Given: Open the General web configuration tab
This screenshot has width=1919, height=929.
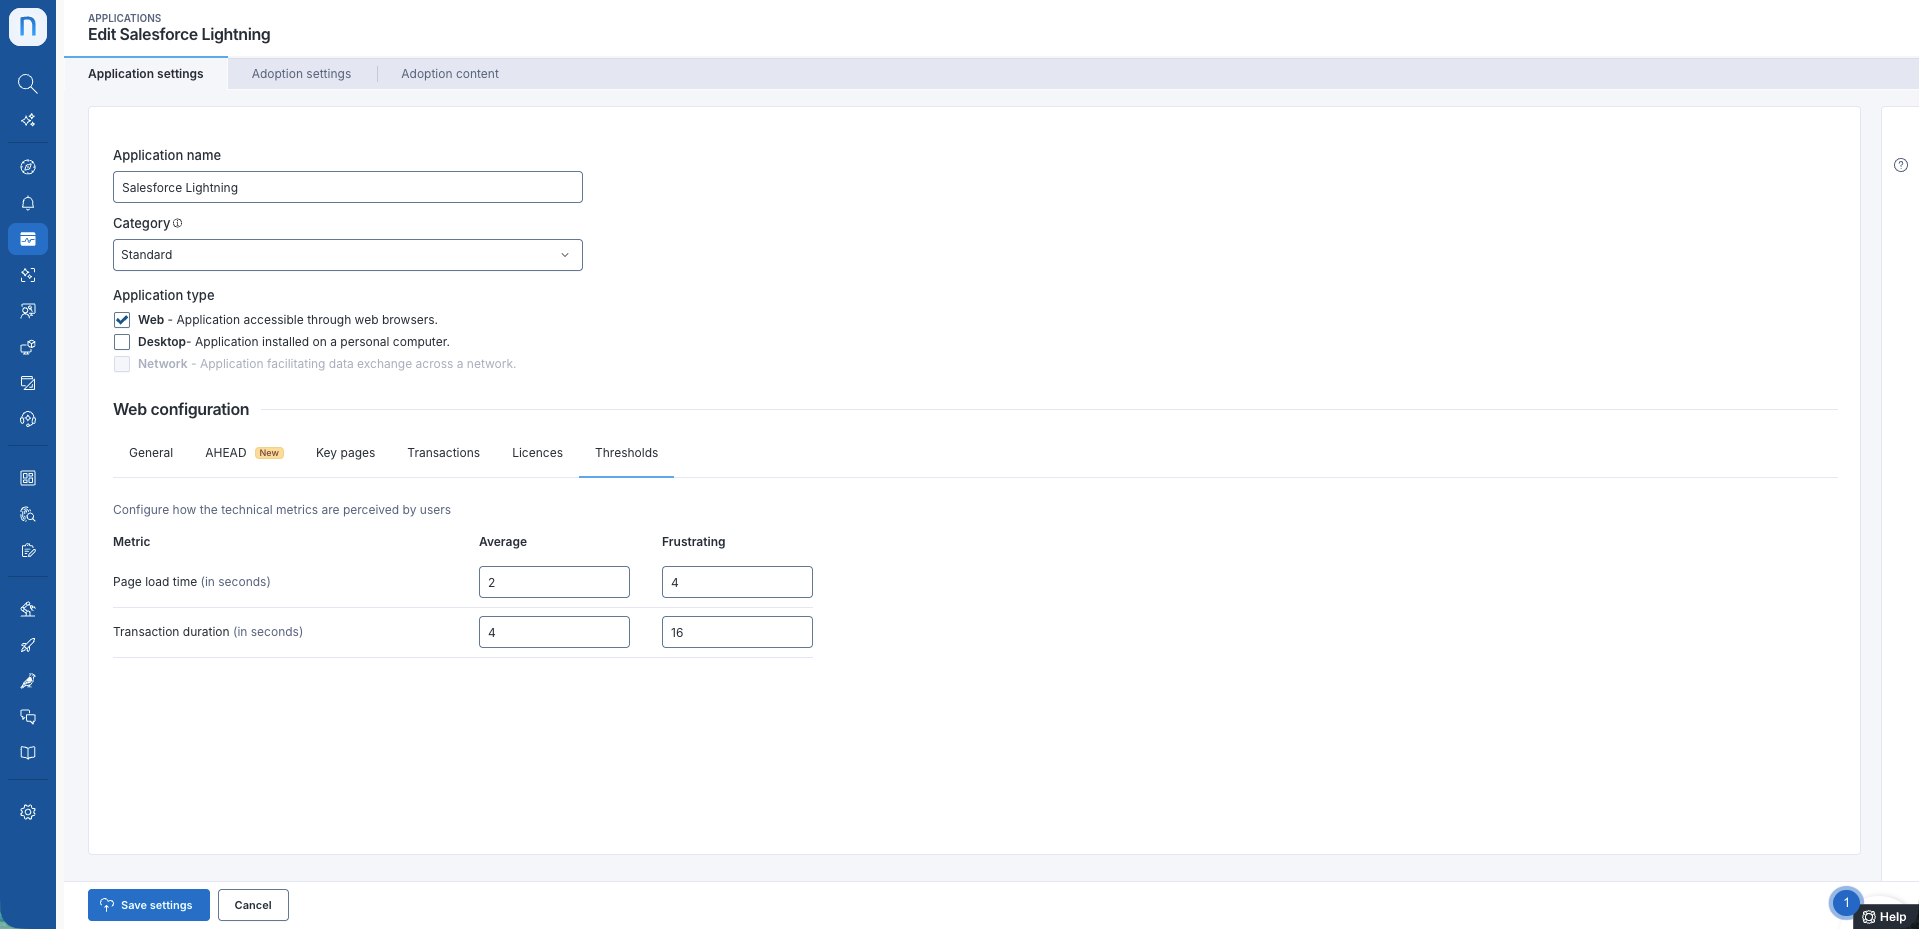Looking at the screenshot, I should [151, 453].
